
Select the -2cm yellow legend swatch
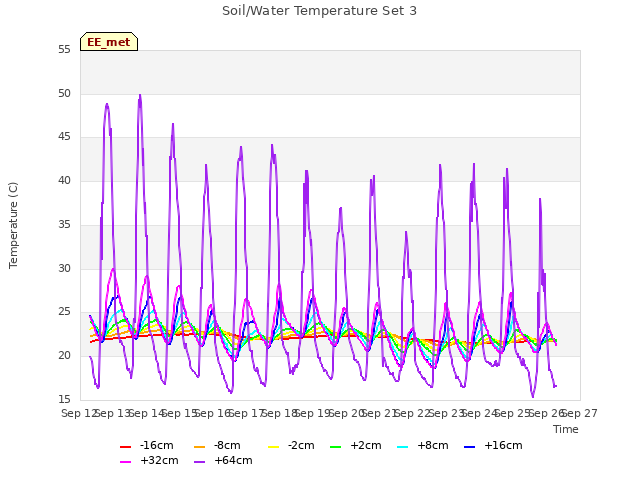(x=273, y=447)
